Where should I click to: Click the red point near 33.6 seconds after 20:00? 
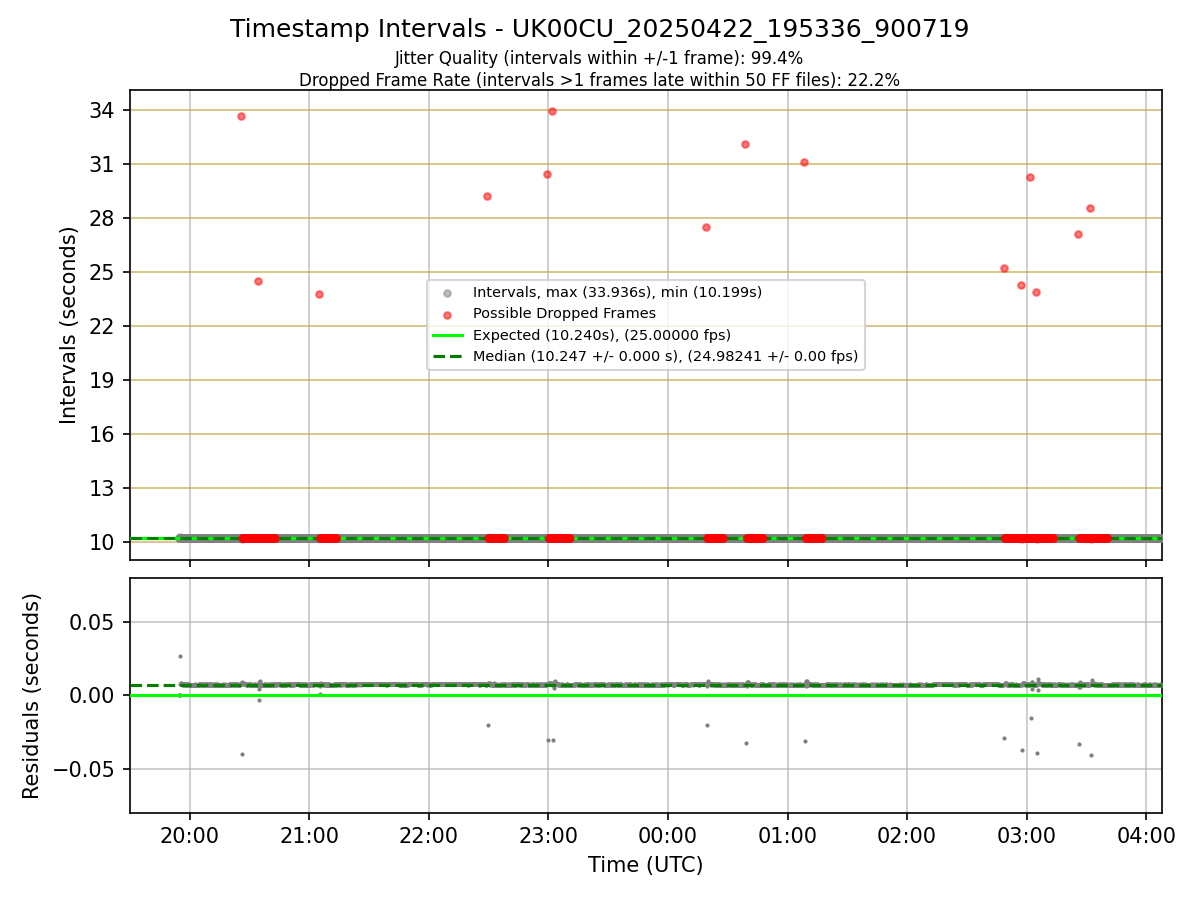[x=241, y=116]
